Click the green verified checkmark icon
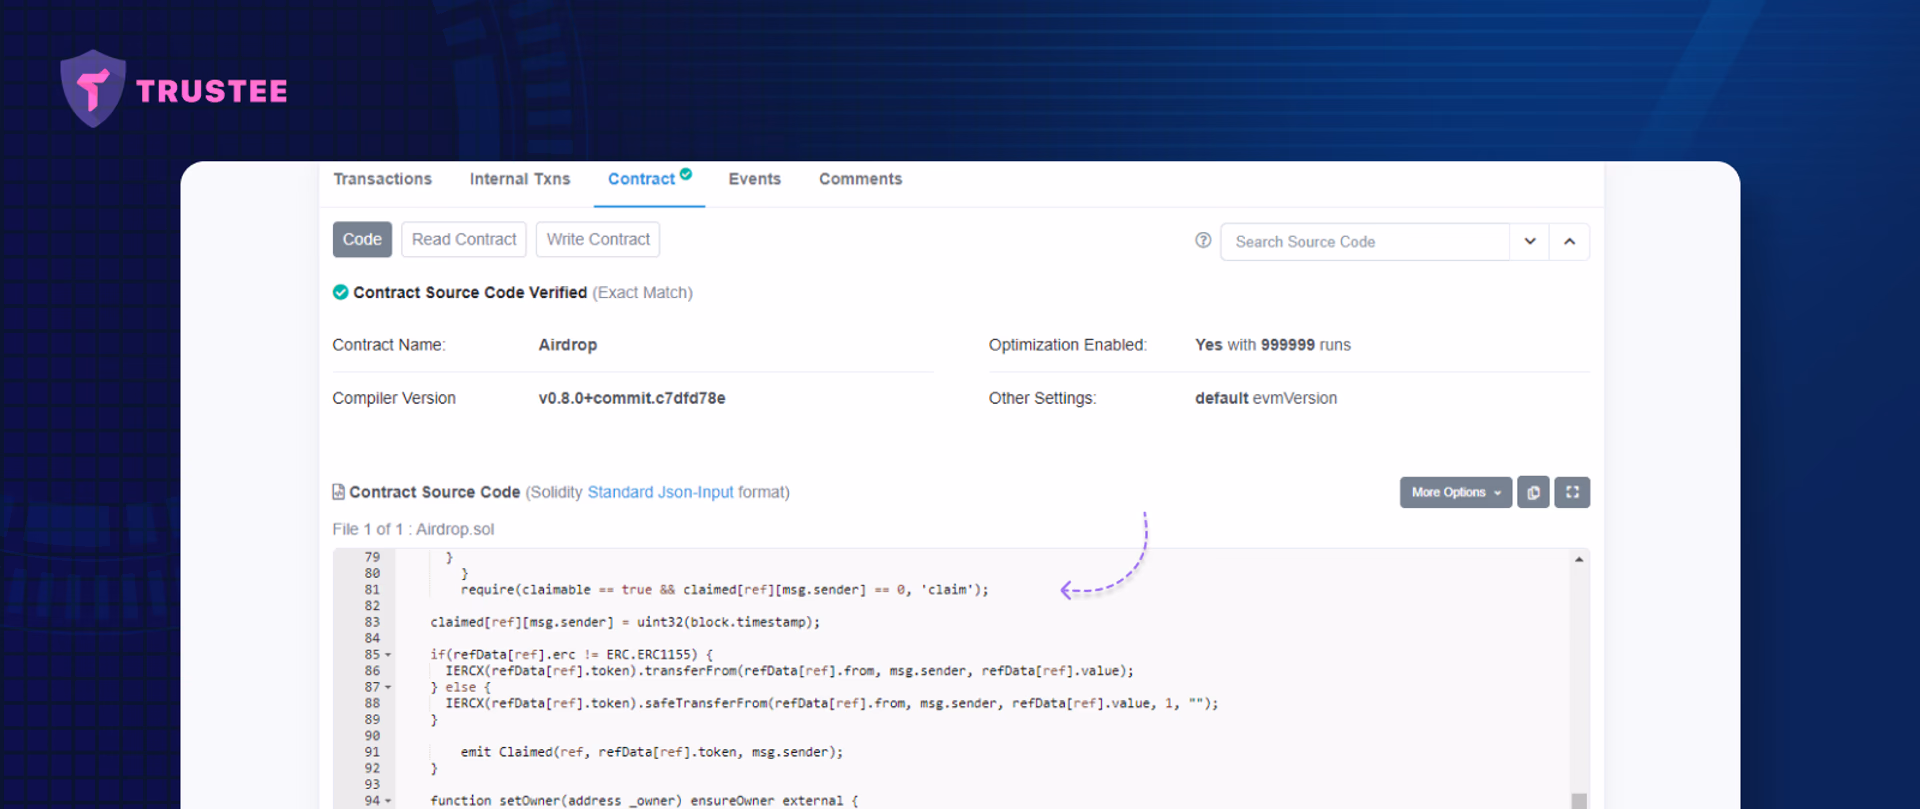Image resolution: width=1920 pixels, height=809 pixels. (x=340, y=292)
